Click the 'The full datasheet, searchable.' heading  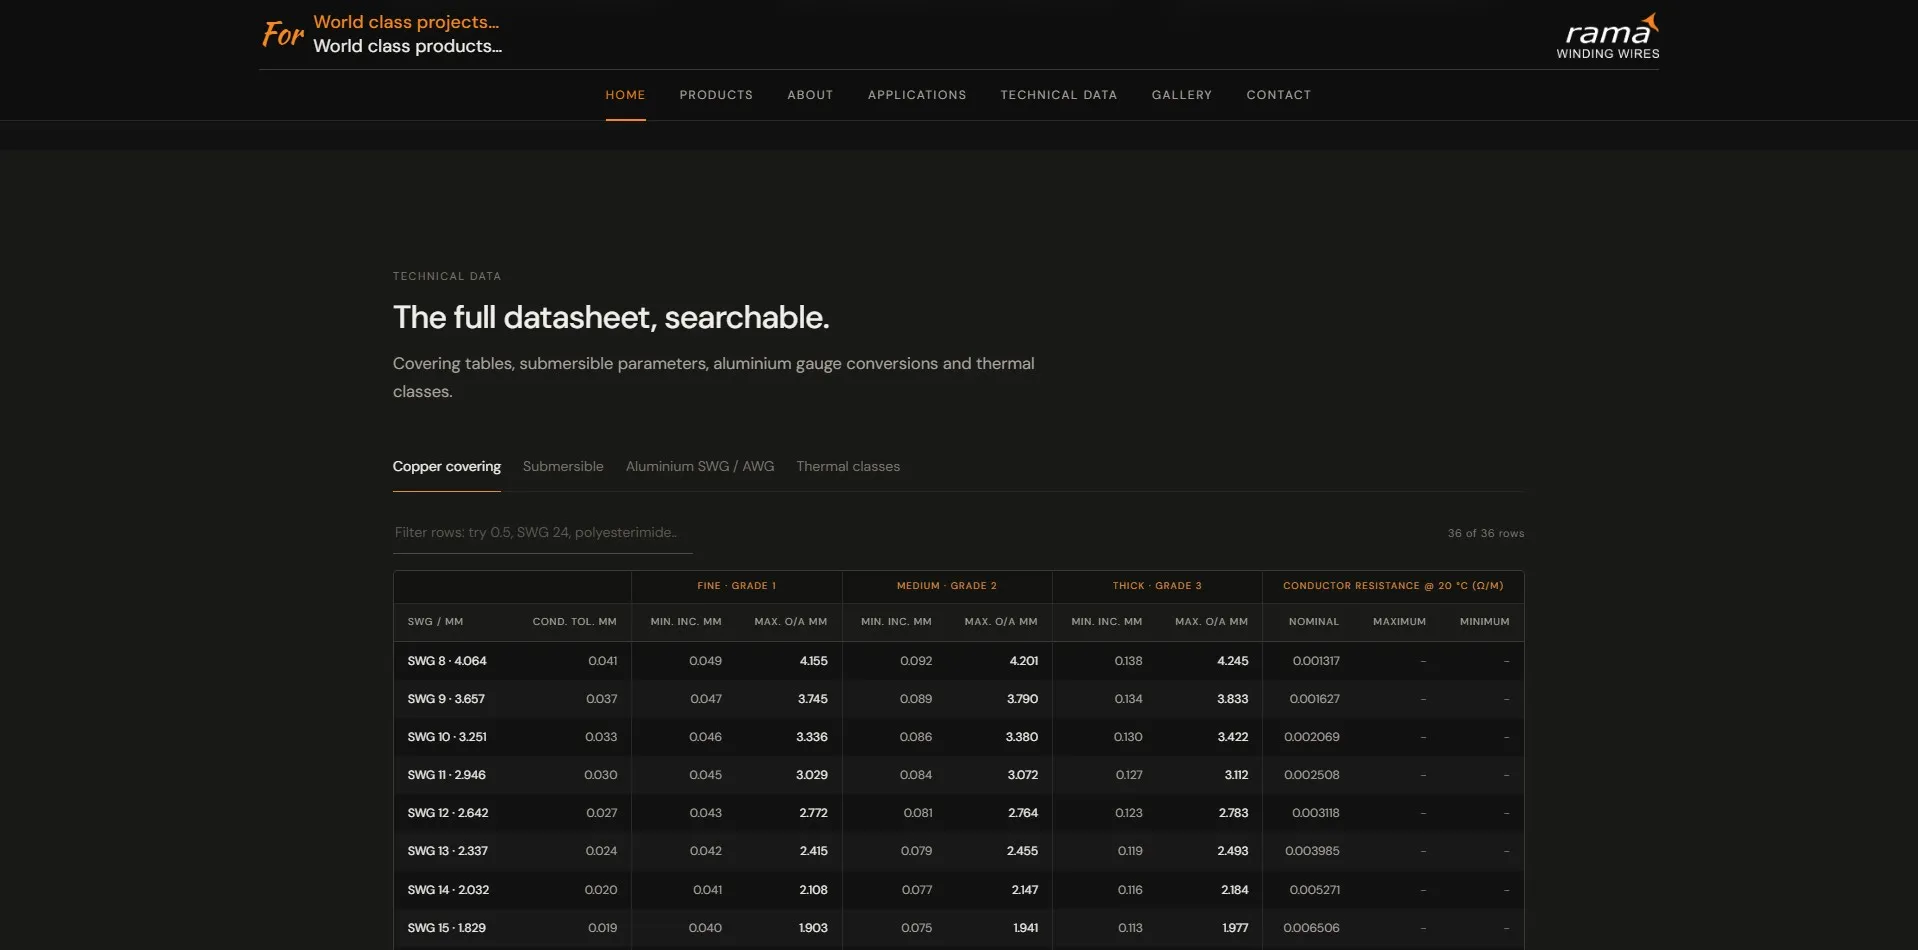coord(611,318)
